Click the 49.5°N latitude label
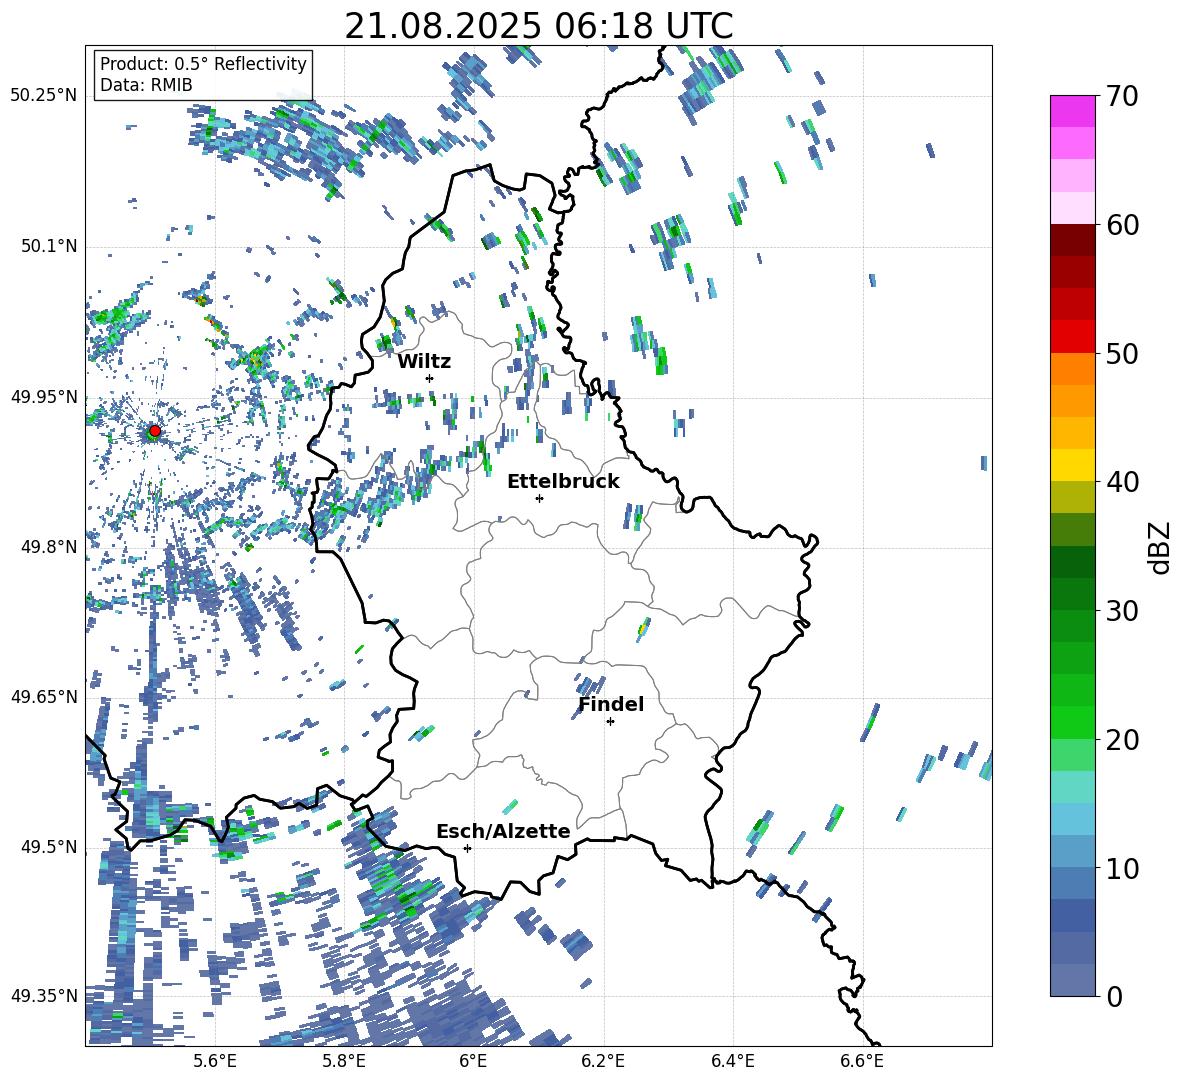Screen dimensions: 1184x1081 click(49, 847)
